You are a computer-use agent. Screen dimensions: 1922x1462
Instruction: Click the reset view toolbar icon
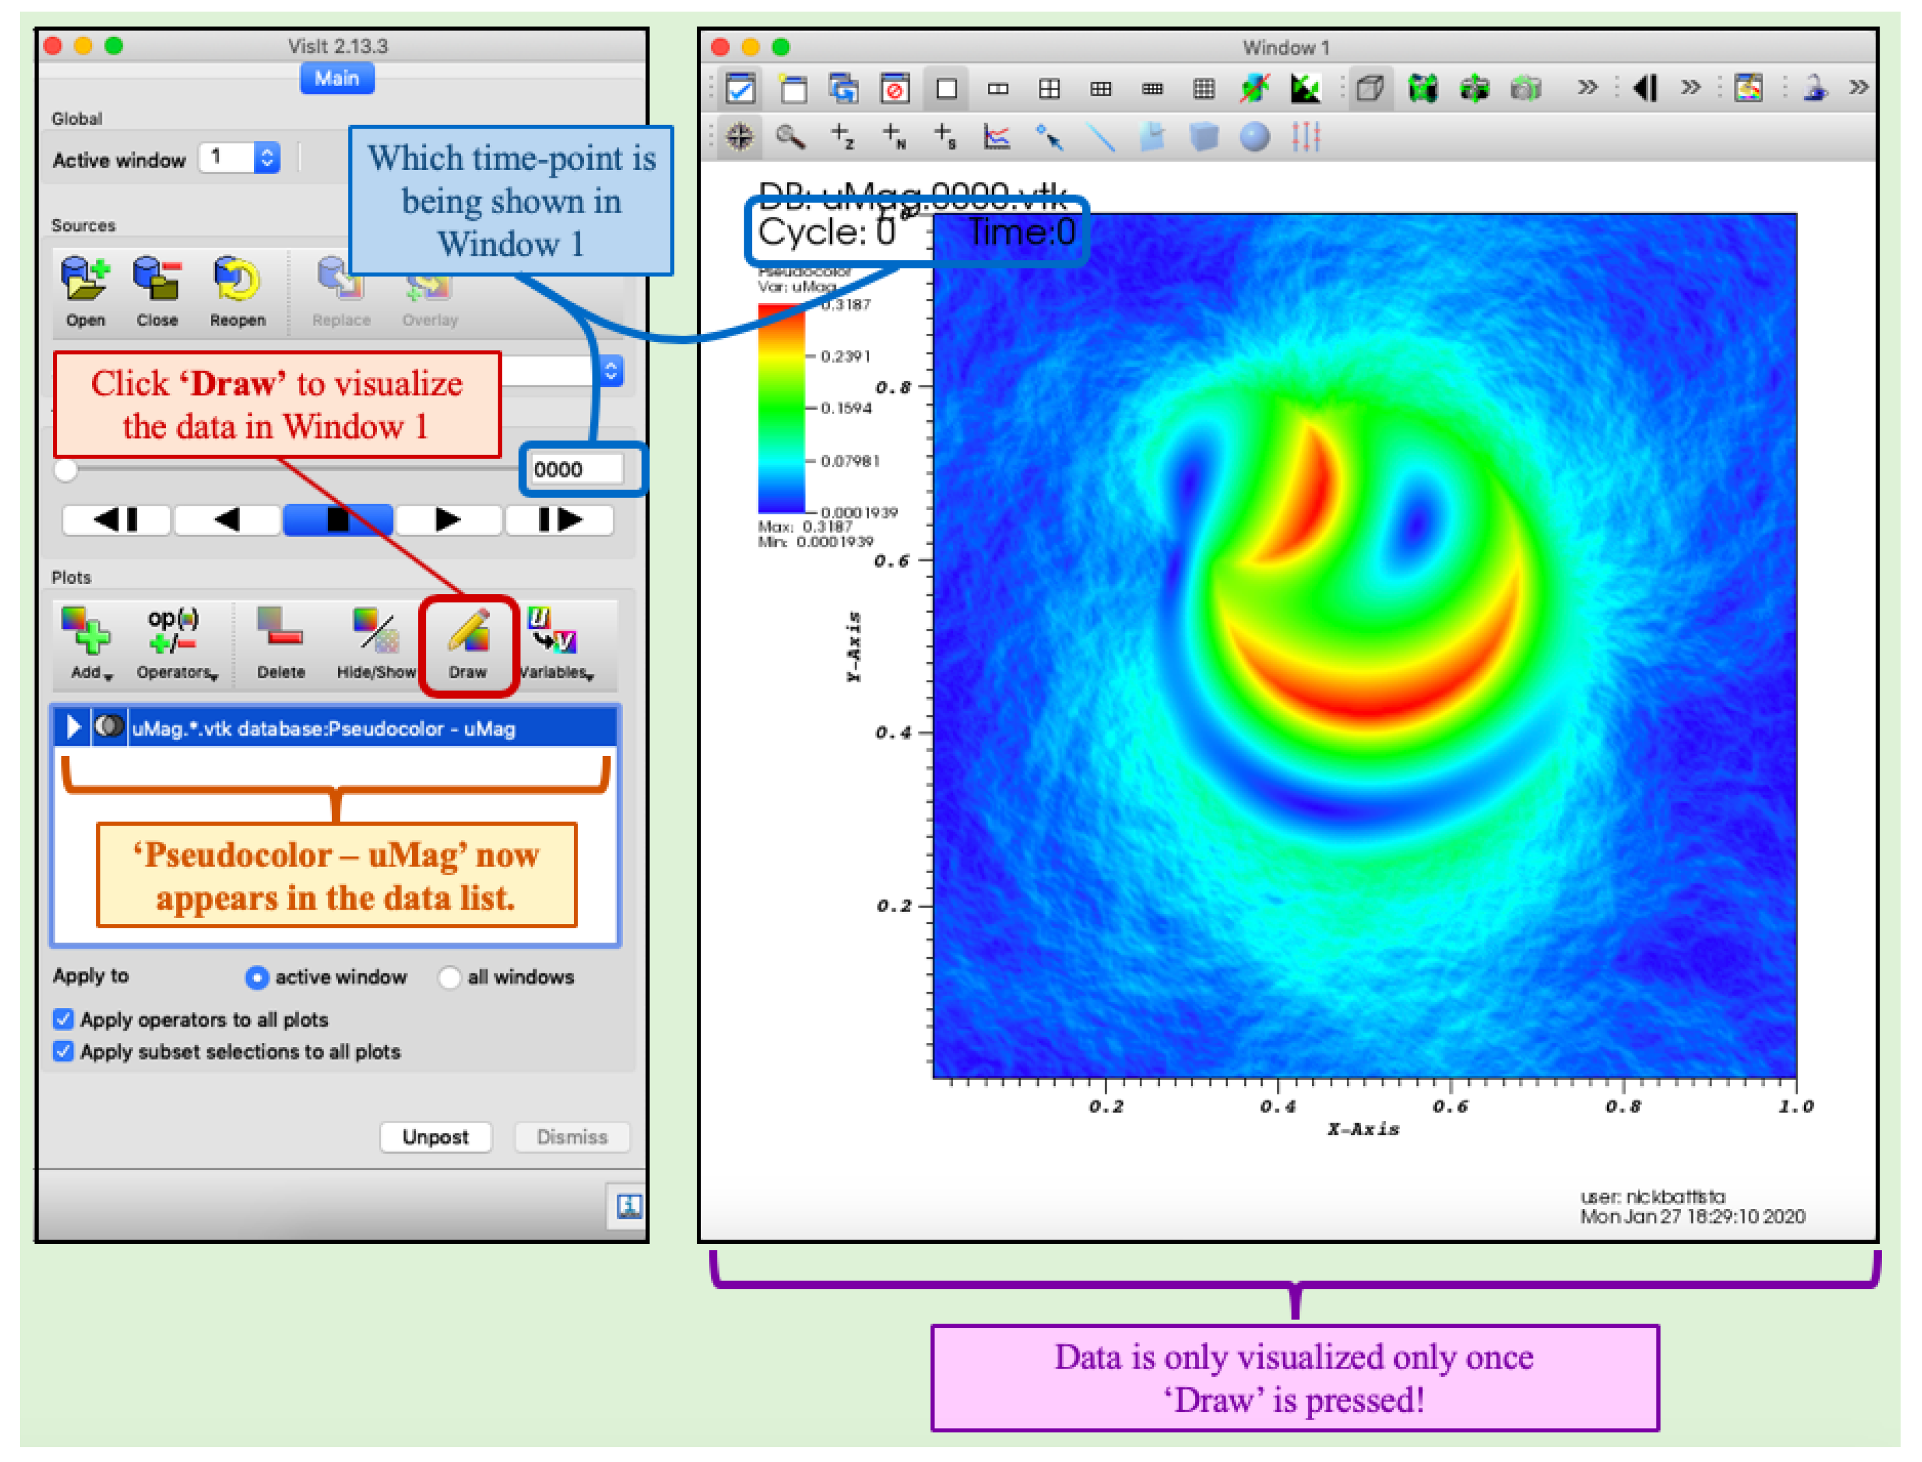point(1422,89)
